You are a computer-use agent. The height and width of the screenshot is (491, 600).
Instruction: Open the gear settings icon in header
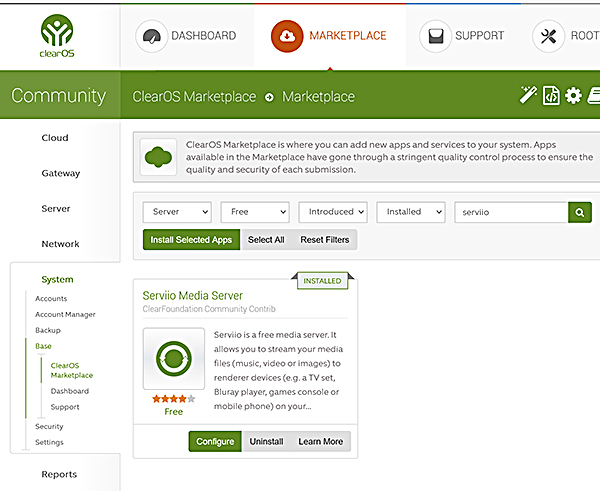point(573,95)
